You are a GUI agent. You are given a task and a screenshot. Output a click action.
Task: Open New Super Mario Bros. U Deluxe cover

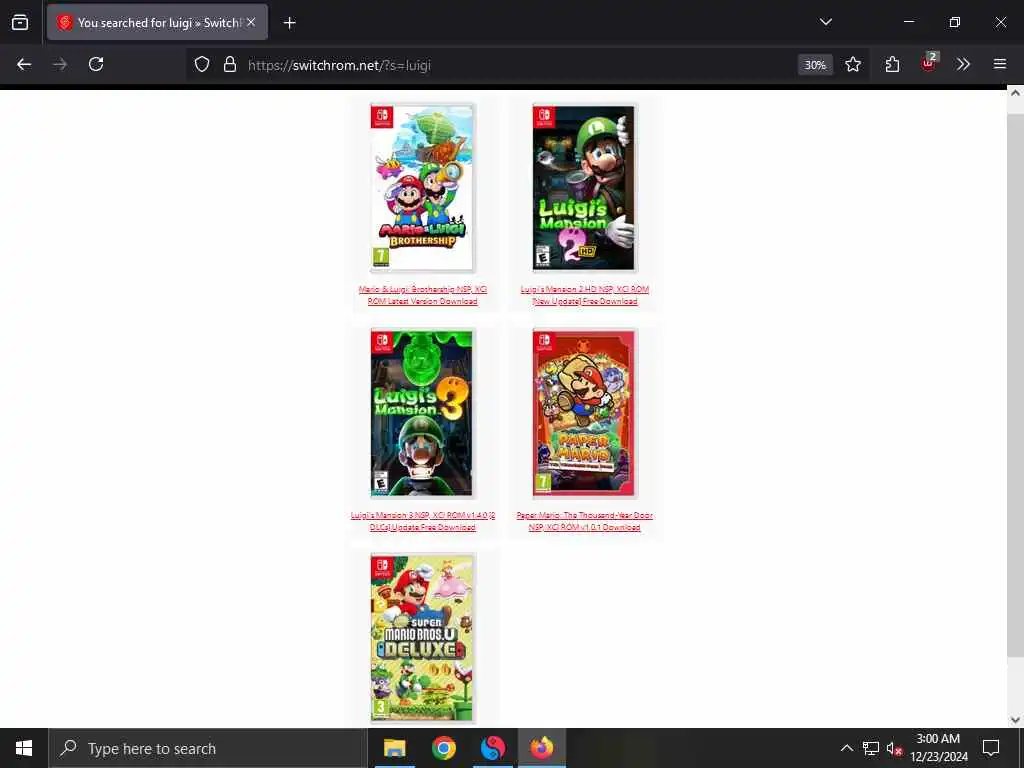pos(423,639)
